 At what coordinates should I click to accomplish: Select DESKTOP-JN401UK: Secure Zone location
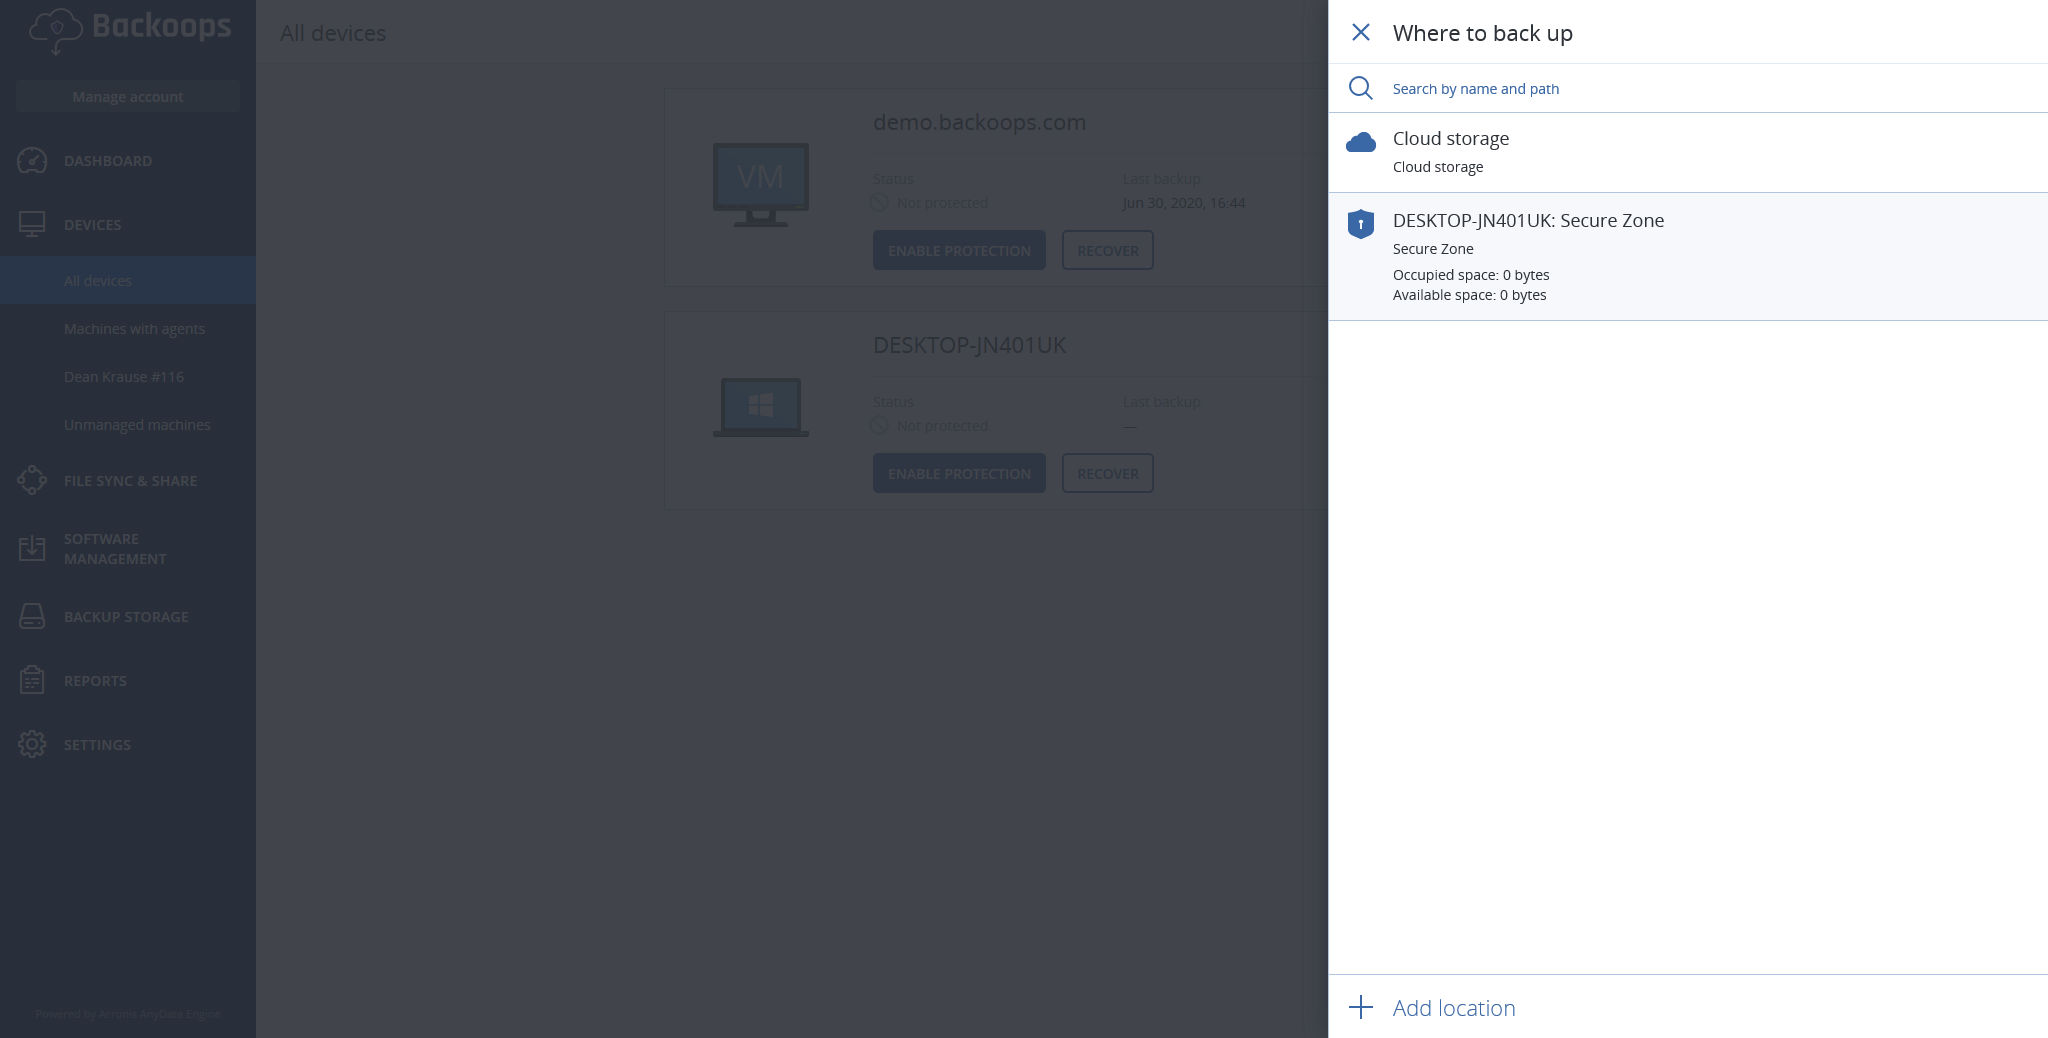click(x=1688, y=257)
